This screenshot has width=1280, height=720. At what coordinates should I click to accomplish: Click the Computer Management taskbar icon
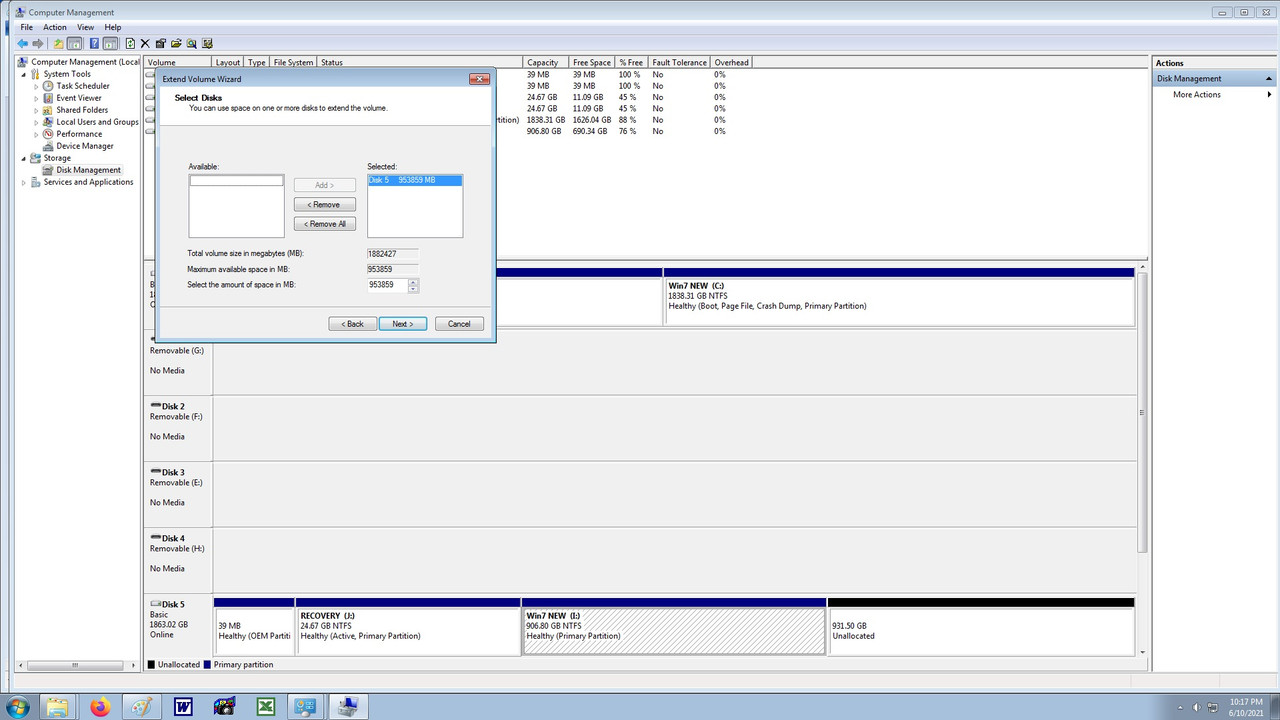point(349,706)
